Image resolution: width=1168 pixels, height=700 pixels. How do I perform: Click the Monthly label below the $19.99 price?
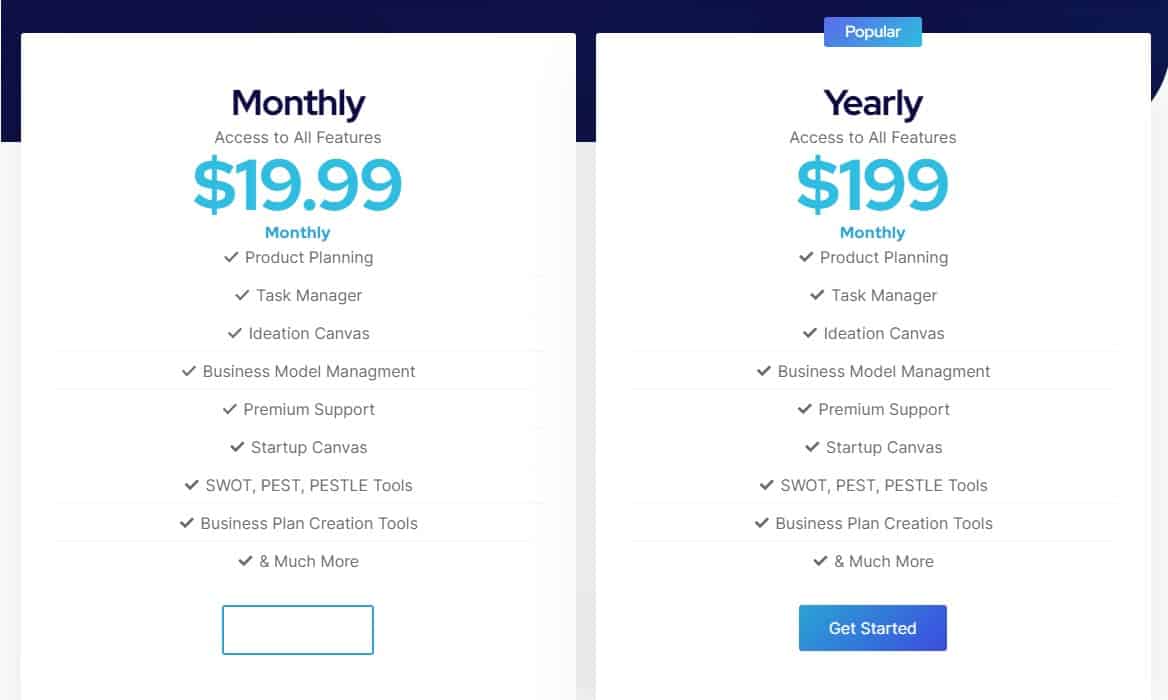point(297,232)
